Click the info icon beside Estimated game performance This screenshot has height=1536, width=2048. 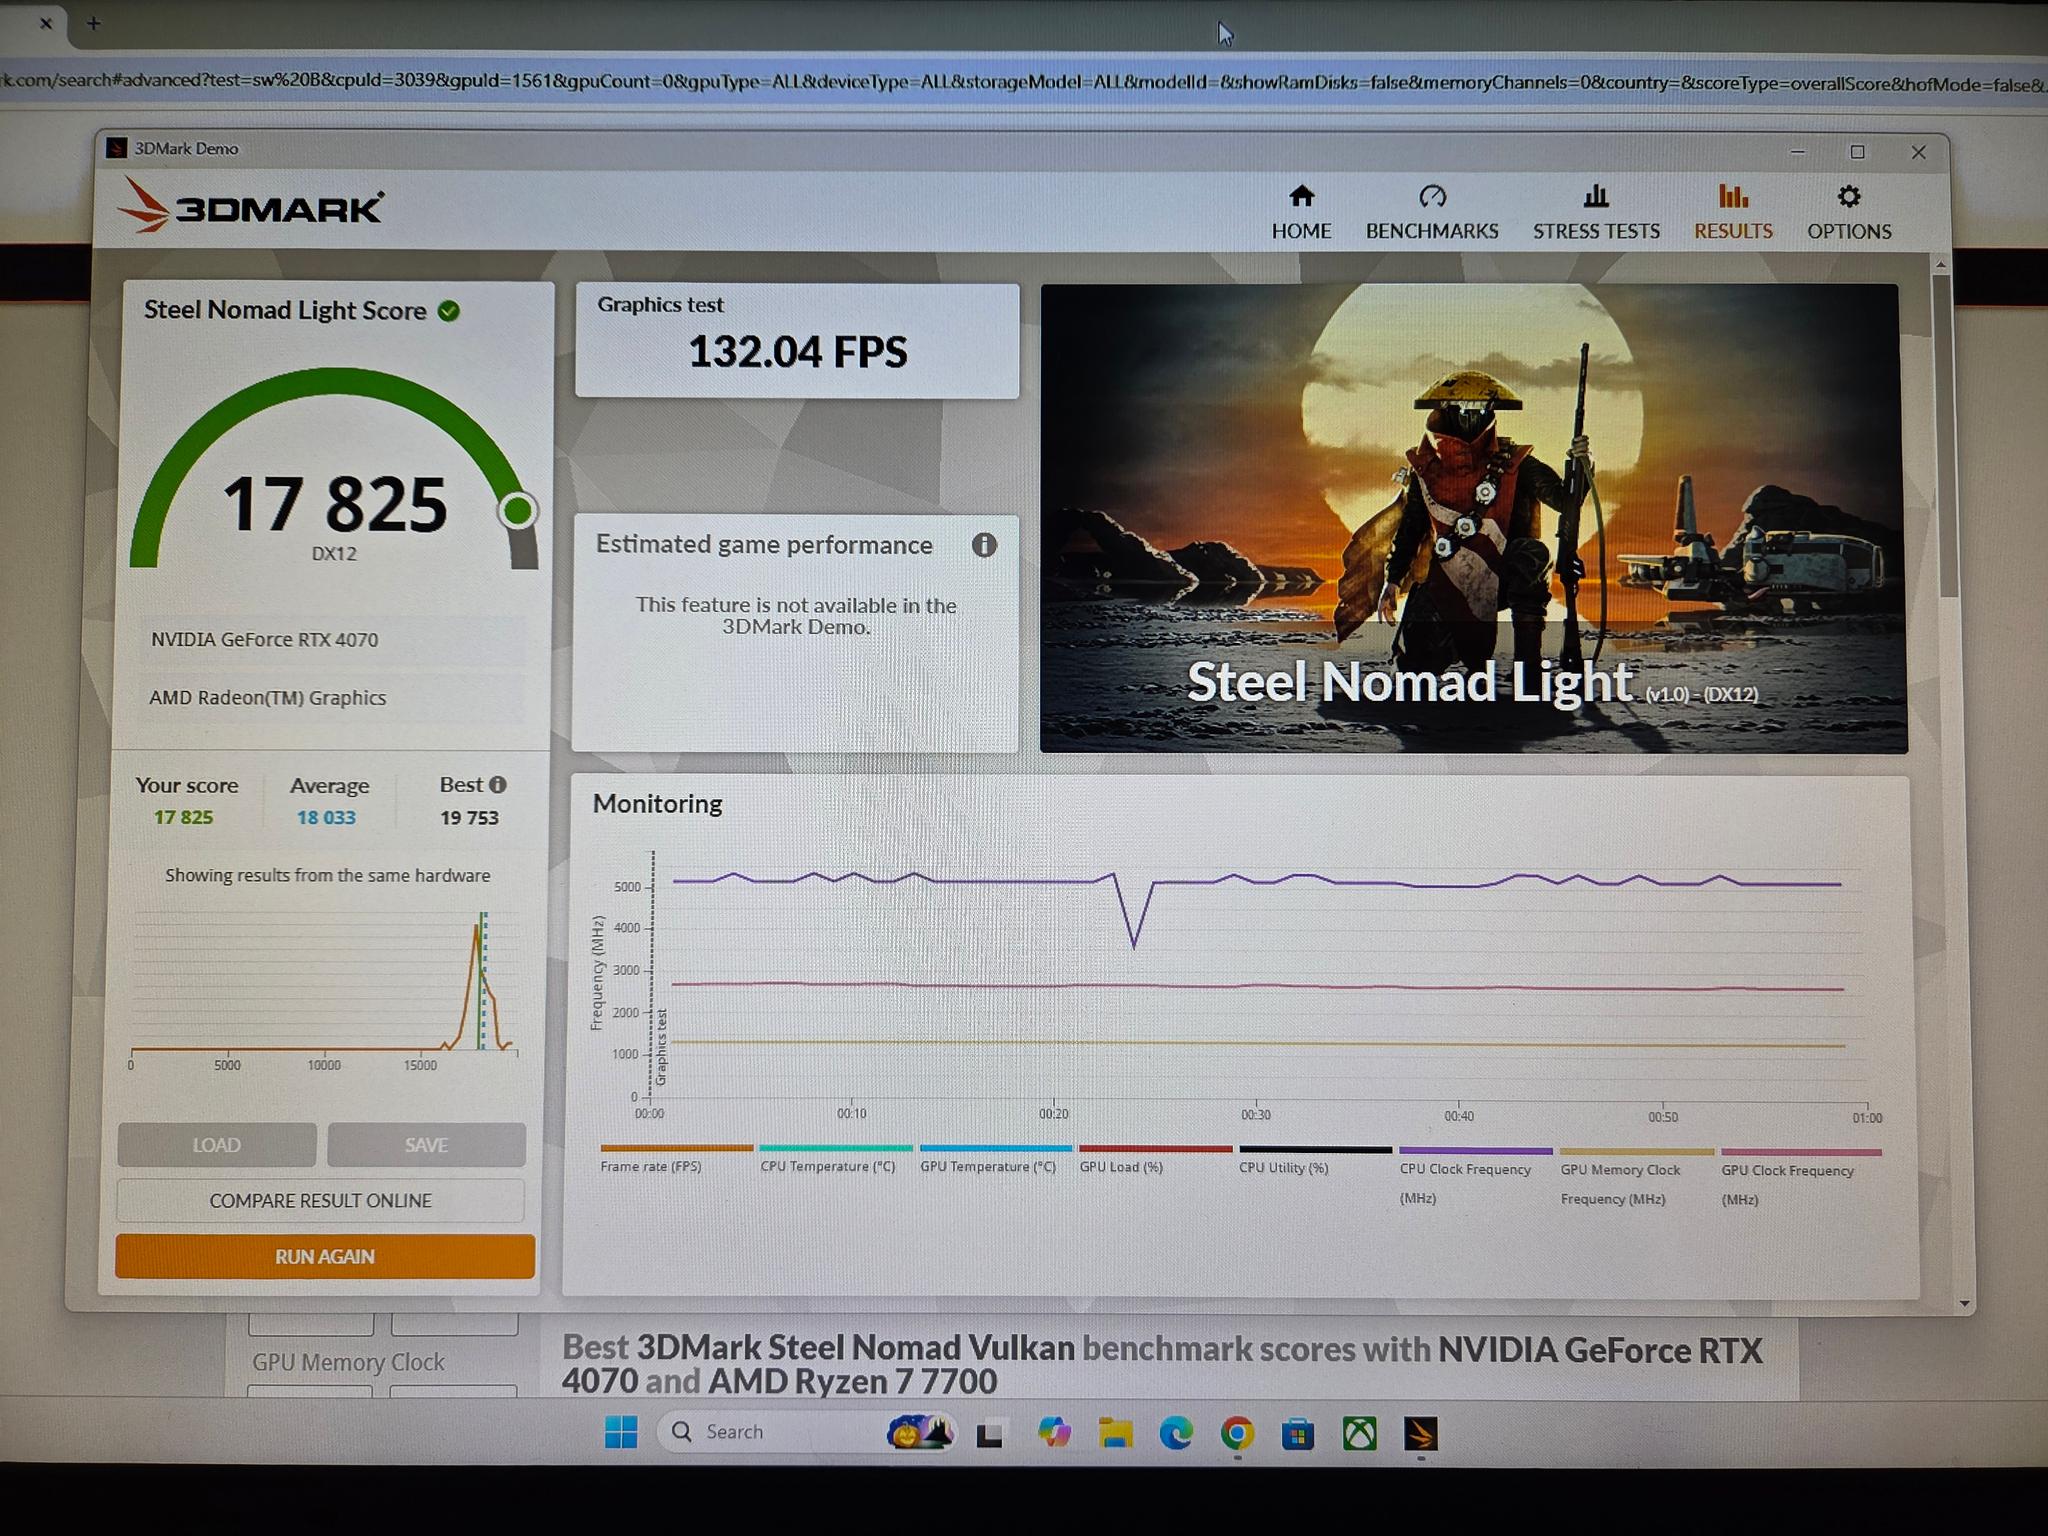[985, 546]
